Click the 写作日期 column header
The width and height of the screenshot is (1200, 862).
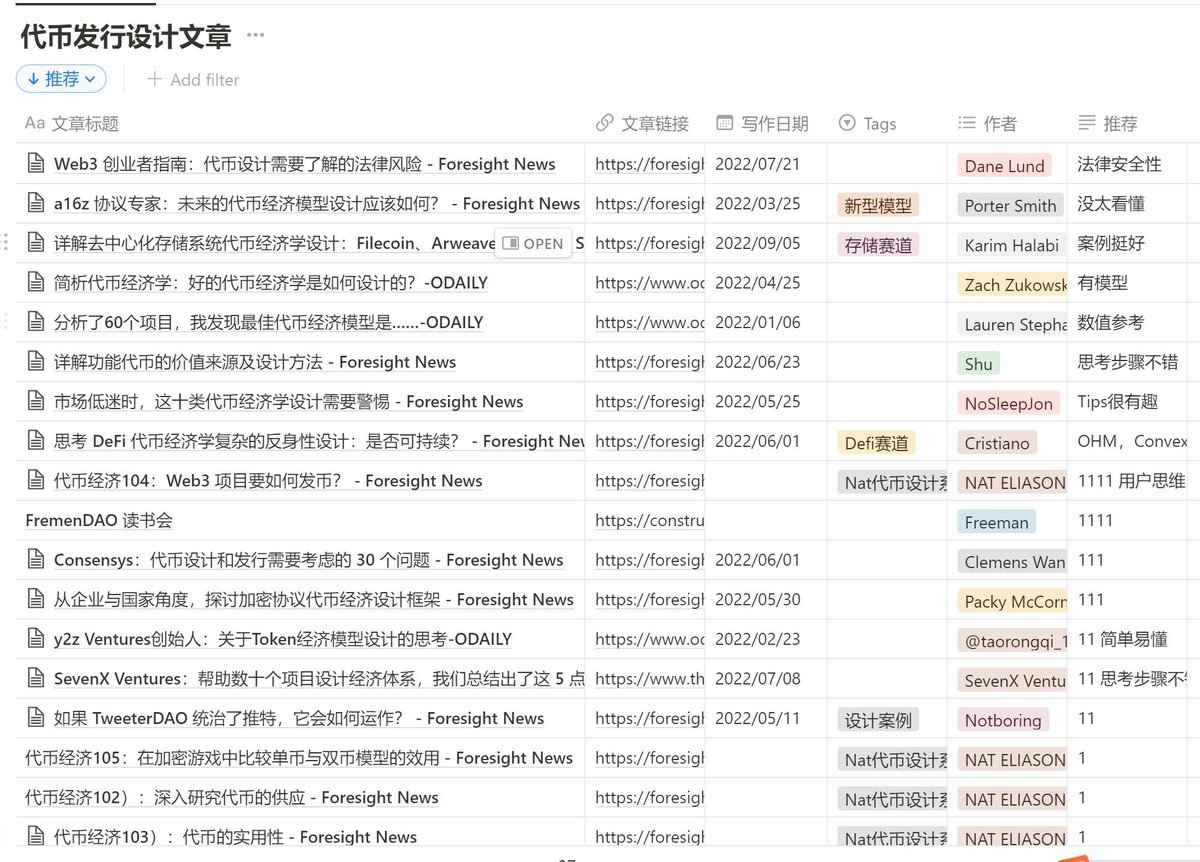763,124
